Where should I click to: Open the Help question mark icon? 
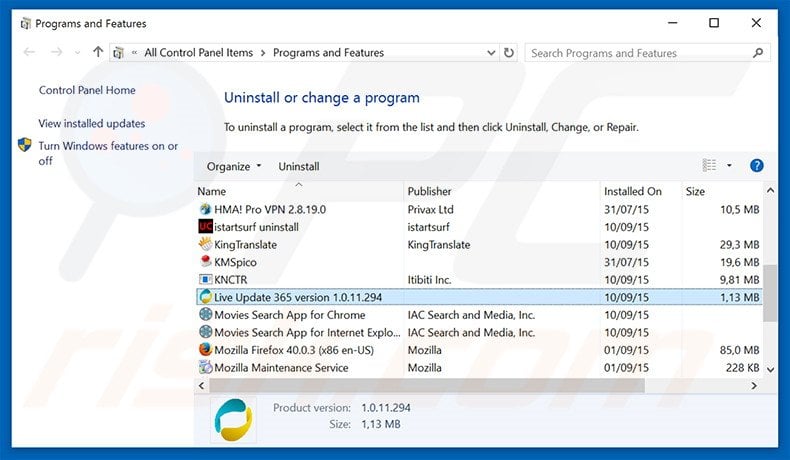click(x=756, y=165)
